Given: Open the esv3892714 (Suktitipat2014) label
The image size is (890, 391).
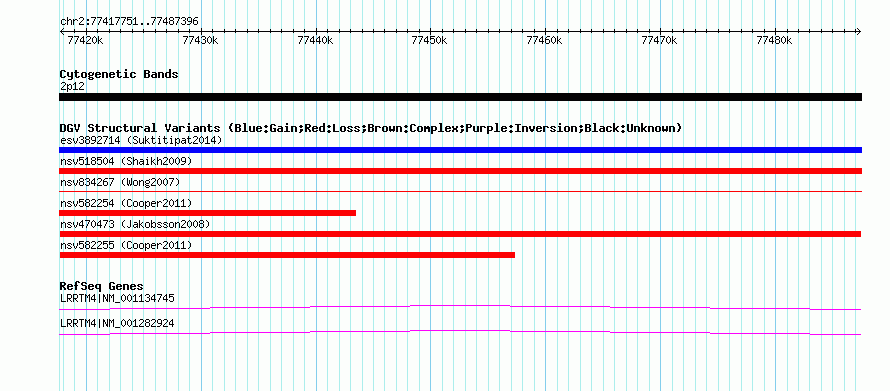Looking at the screenshot, I should point(141,140).
